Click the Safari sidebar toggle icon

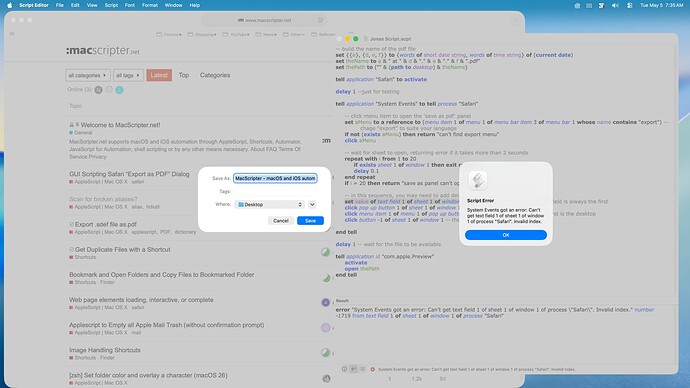(12, 34)
